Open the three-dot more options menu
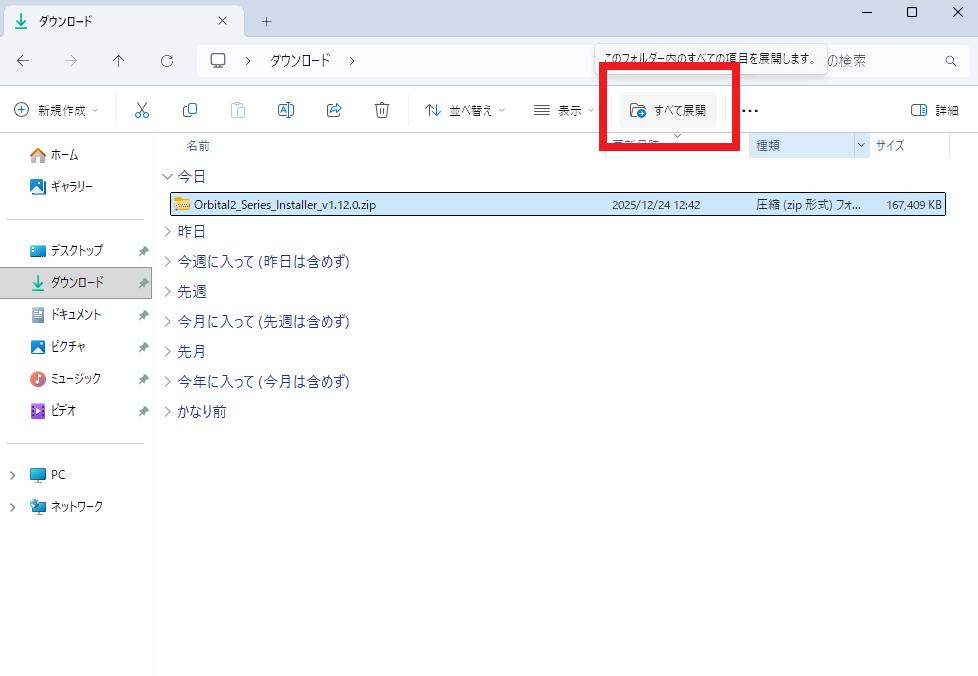 click(750, 110)
